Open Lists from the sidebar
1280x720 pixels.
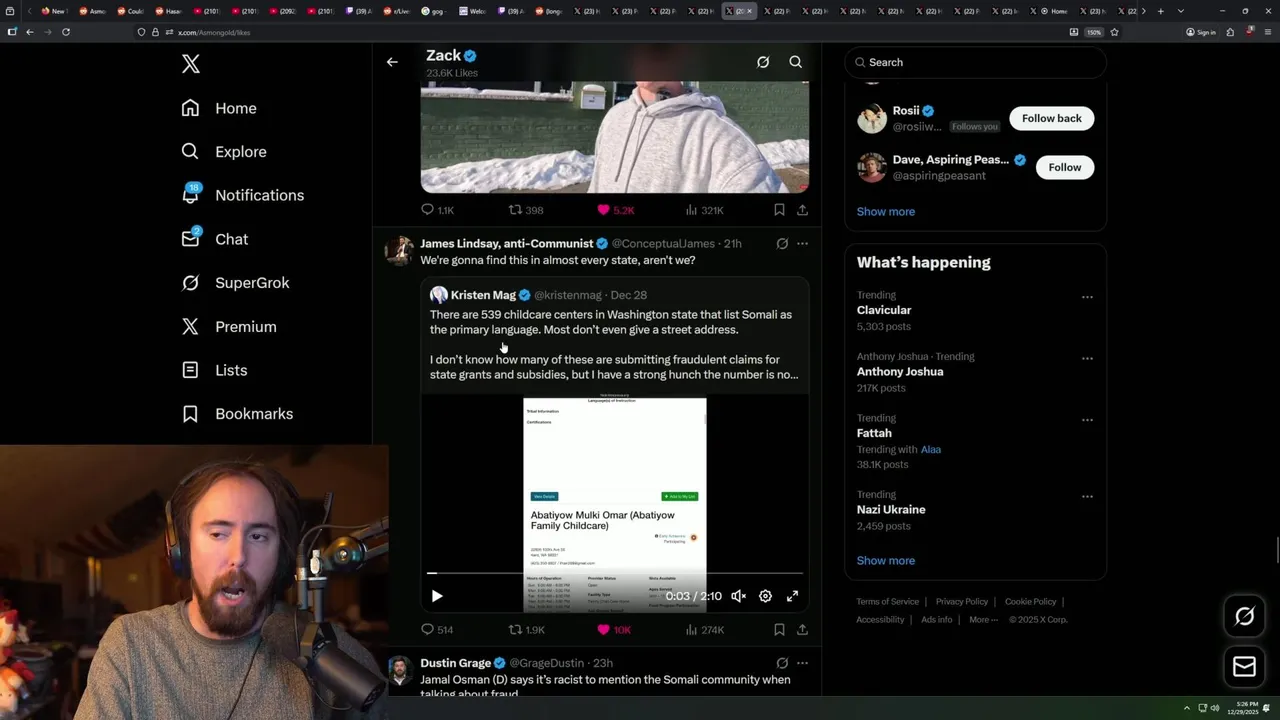pos(215,370)
